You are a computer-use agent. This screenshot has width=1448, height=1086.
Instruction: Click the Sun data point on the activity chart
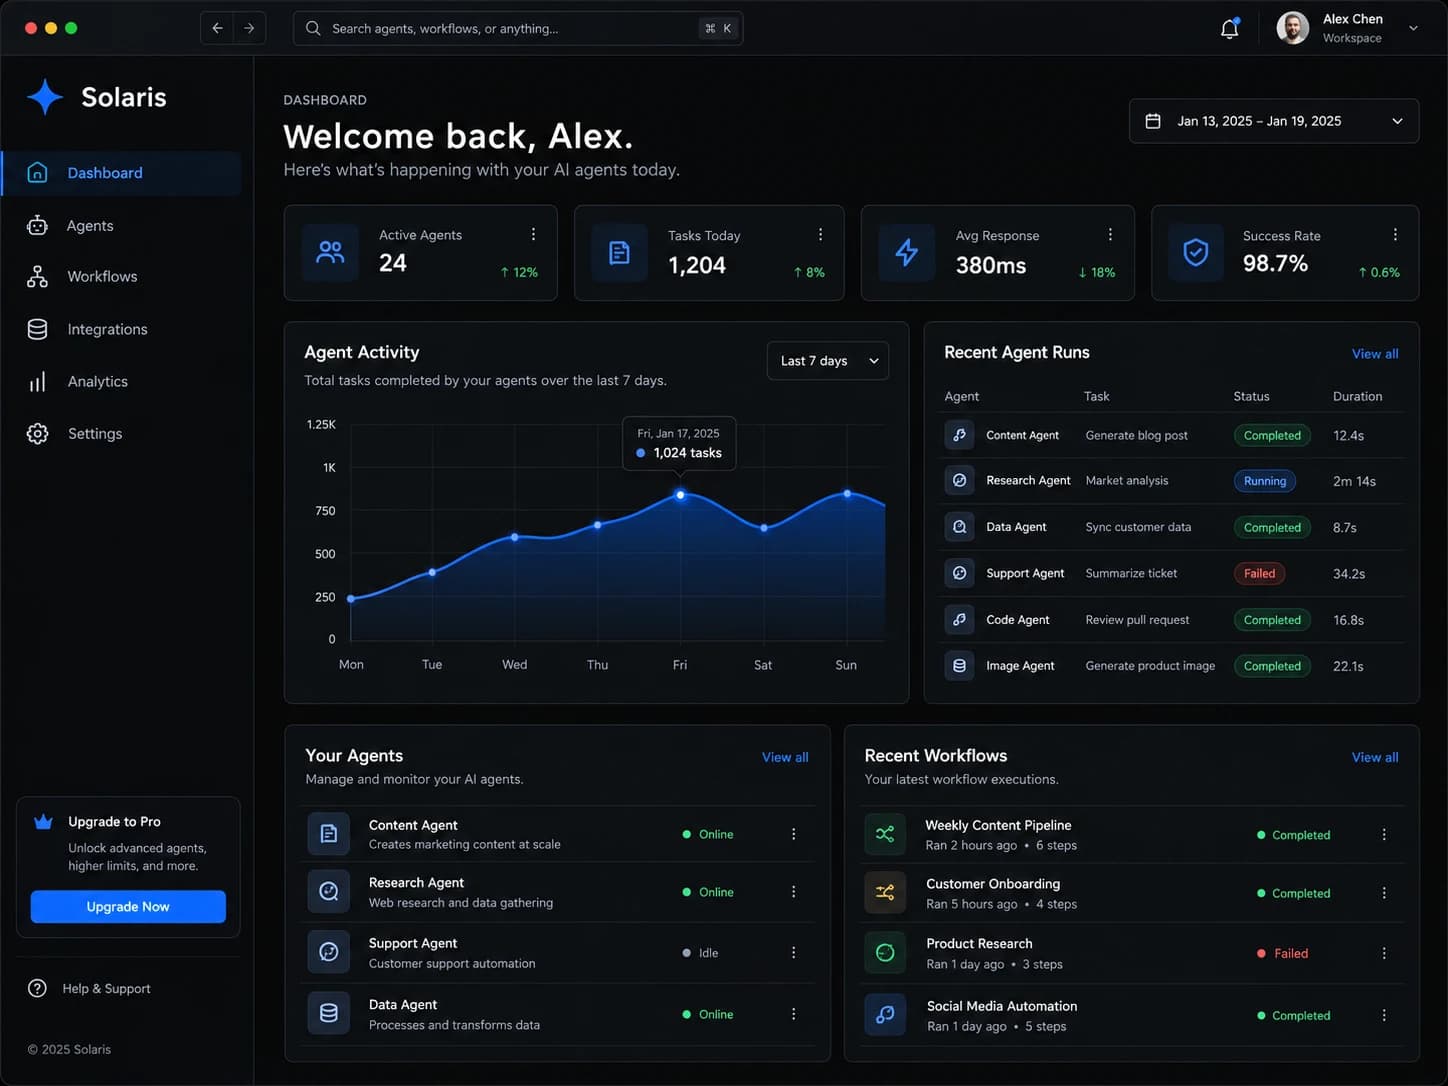click(x=847, y=494)
